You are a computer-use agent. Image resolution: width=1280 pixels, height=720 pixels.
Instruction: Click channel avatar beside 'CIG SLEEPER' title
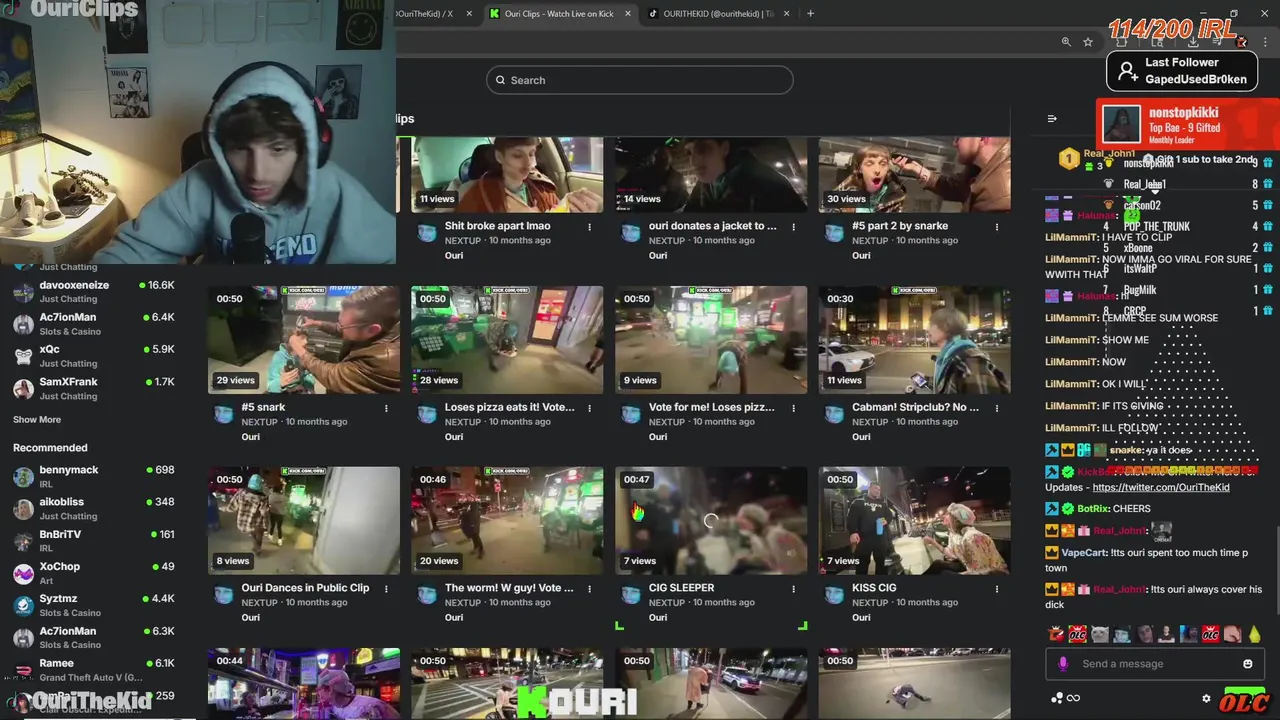point(631,595)
